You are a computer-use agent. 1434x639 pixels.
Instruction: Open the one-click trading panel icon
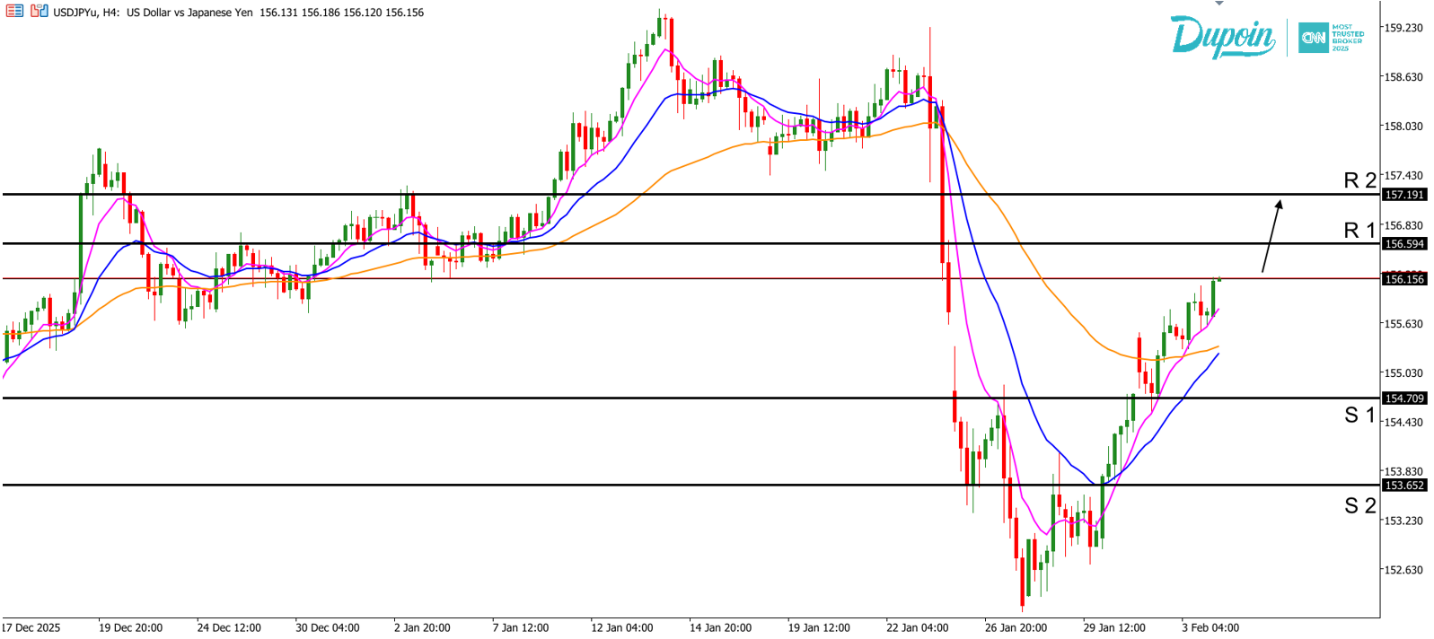coord(12,13)
